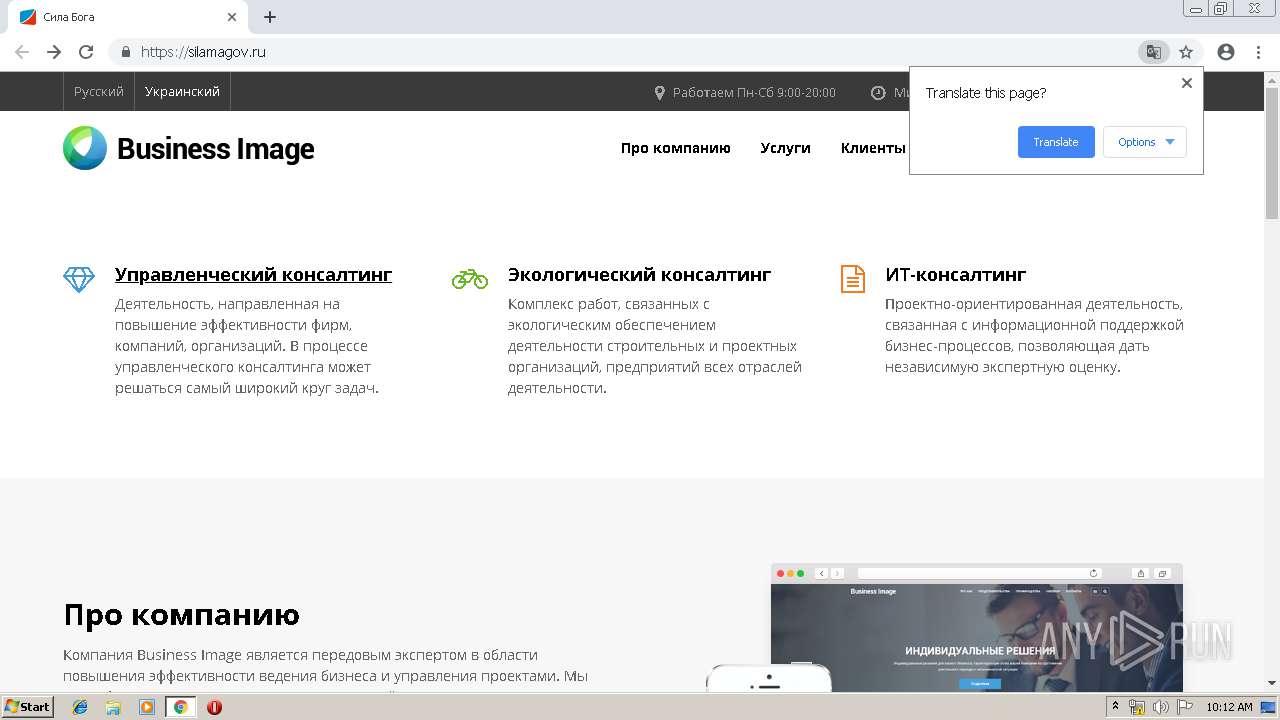Click the green bicycle icon
The width and height of the screenshot is (1280, 720).
coord(470,279)
